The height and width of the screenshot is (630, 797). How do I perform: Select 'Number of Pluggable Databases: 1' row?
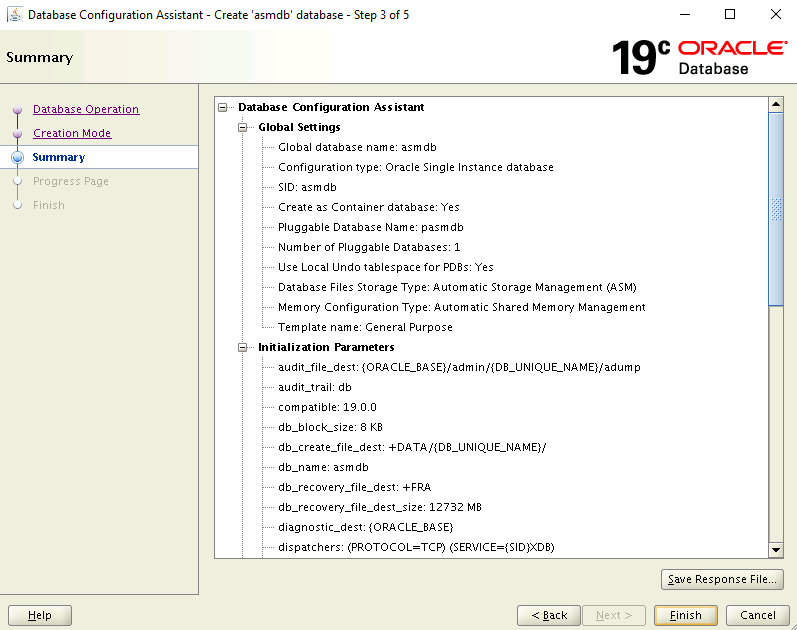[369, 247]
